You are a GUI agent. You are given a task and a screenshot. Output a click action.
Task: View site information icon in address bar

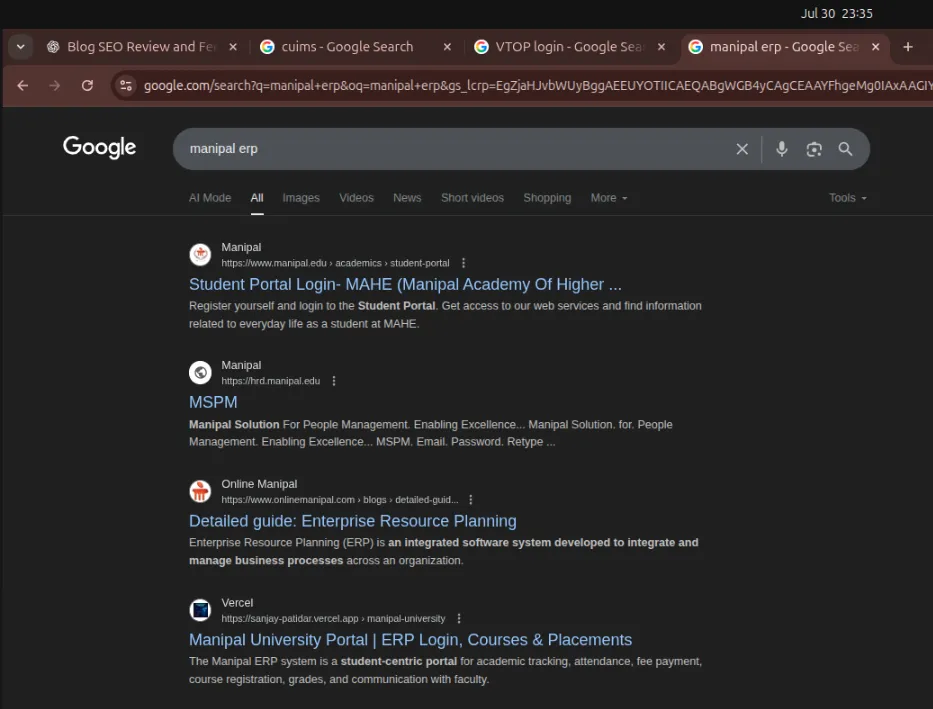point(126,86)
